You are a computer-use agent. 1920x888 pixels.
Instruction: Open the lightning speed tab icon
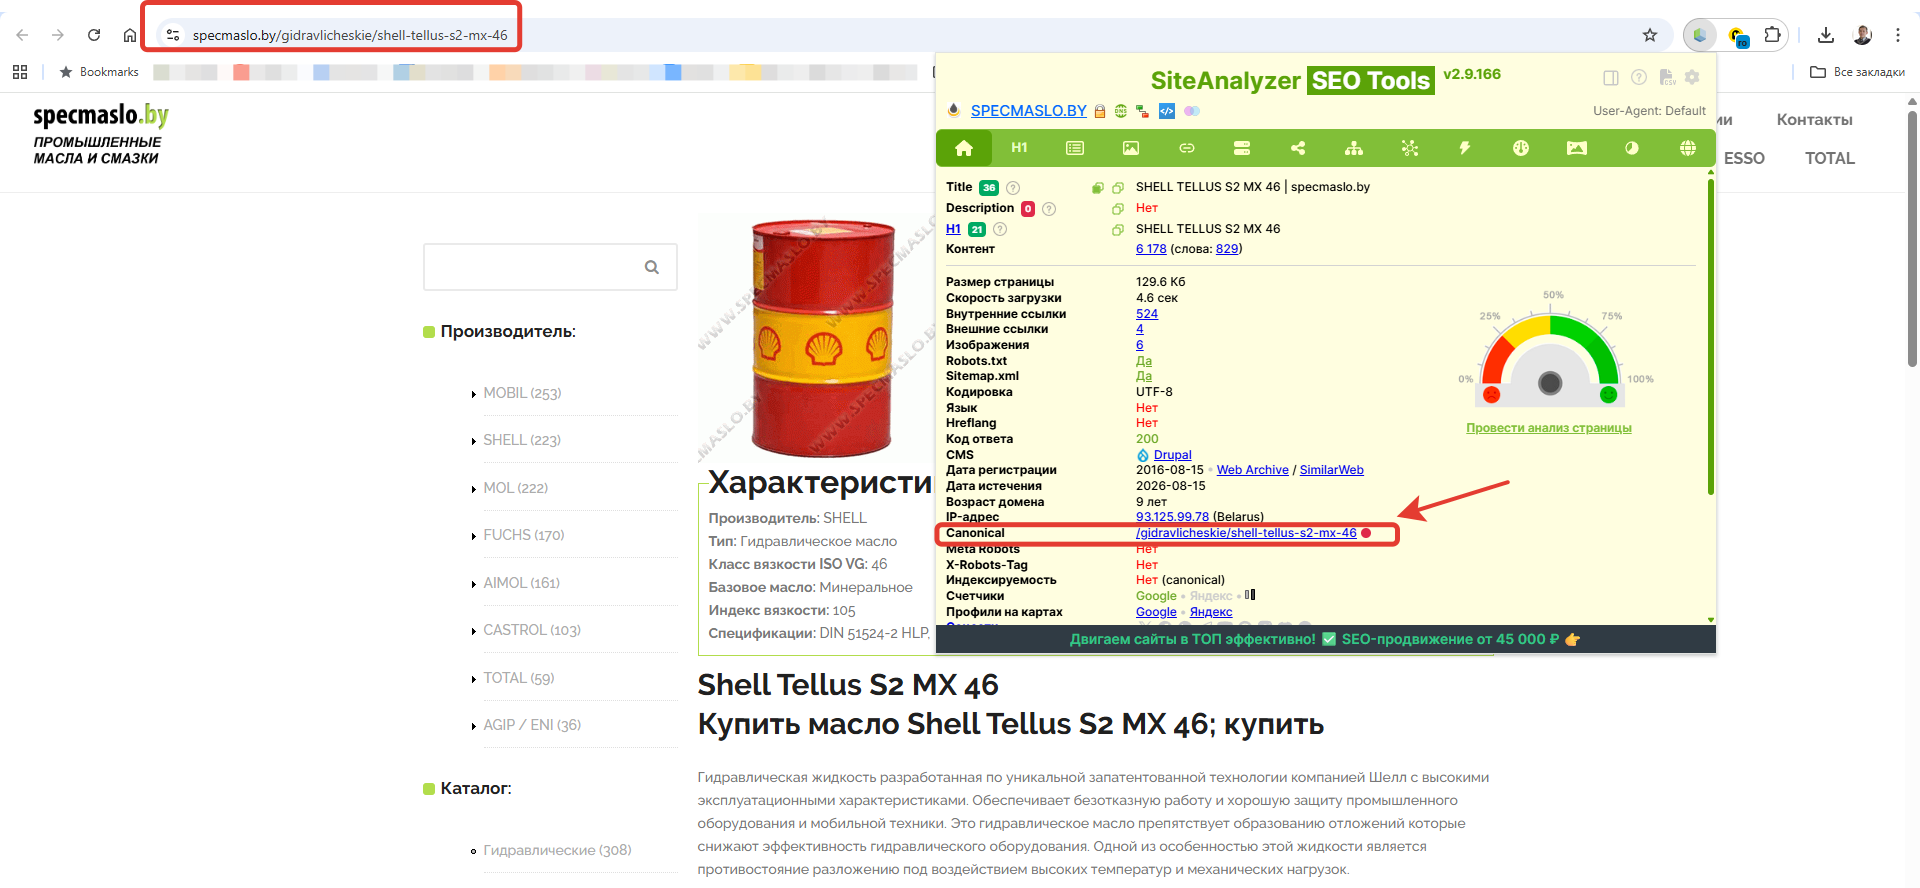[1465, 148]
